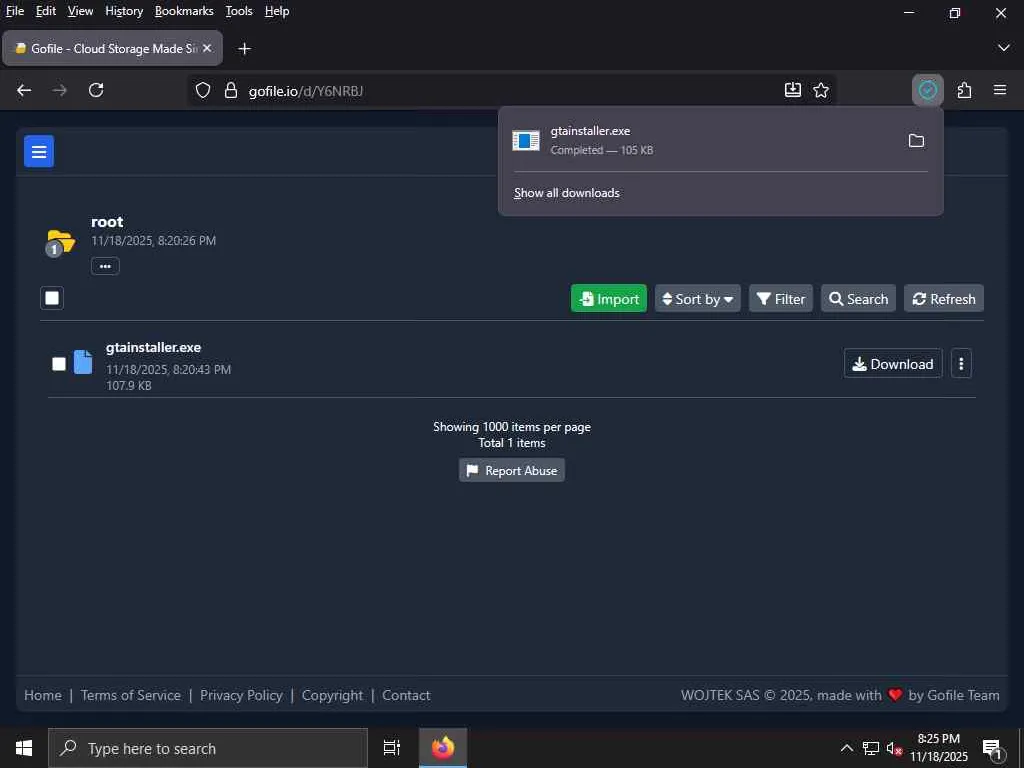Screen dimensions: 1024x768
Task: Click the blue file icon for gtainstaller.exe
Action: (83, 362)
